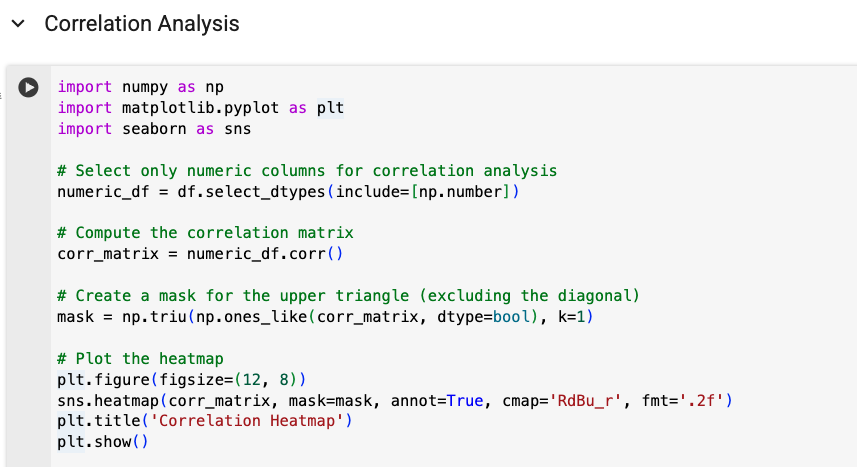Click the comment about the upper triangle mask
The height and width of the screenshot is (467, 857).
(348, 295)
